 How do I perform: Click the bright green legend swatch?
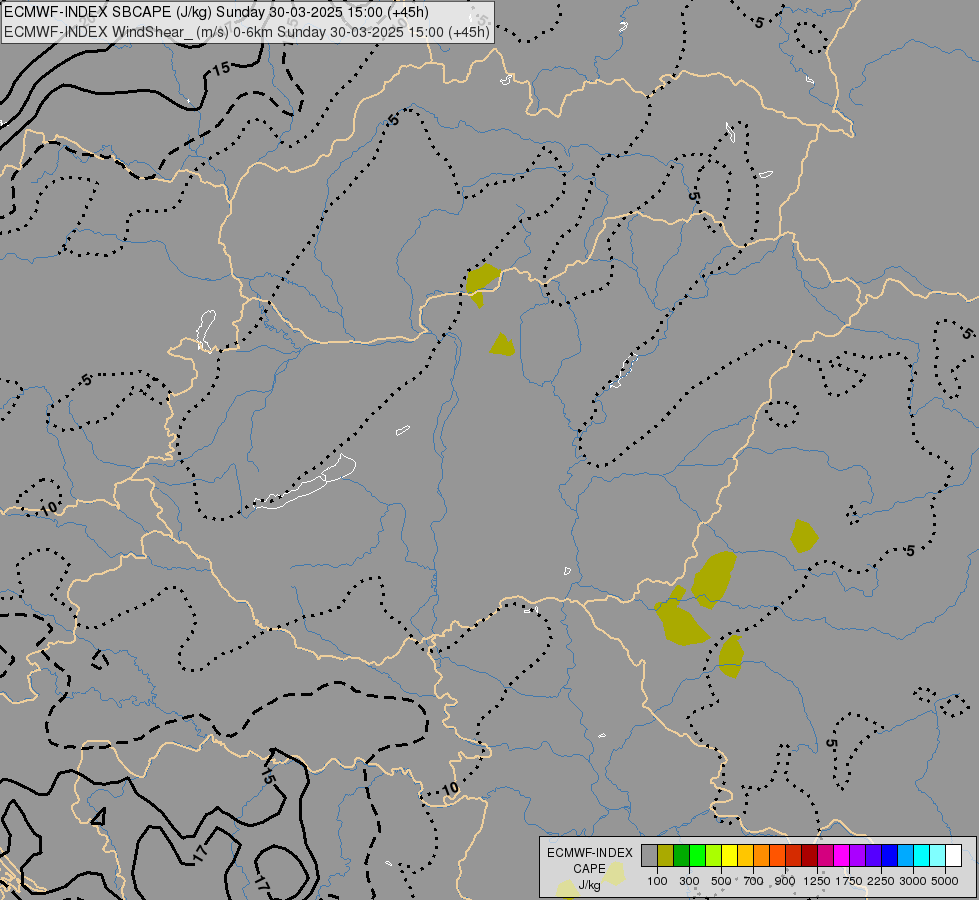click(697, 855)
